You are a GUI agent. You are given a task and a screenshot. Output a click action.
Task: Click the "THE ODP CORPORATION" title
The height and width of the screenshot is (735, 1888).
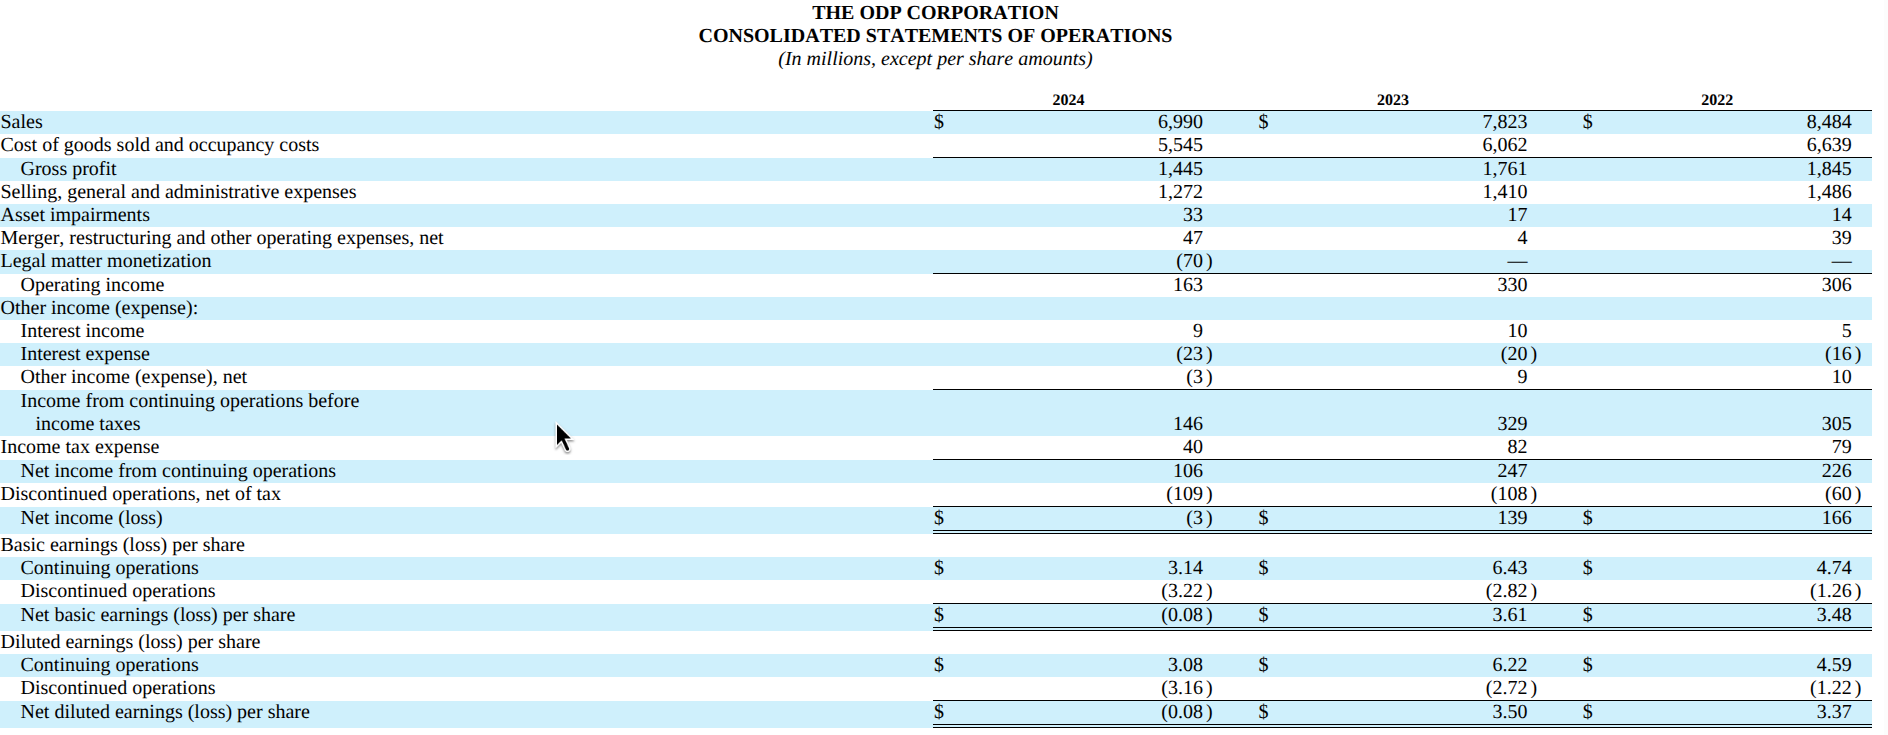pyautogui.click(x=935, y=12)
